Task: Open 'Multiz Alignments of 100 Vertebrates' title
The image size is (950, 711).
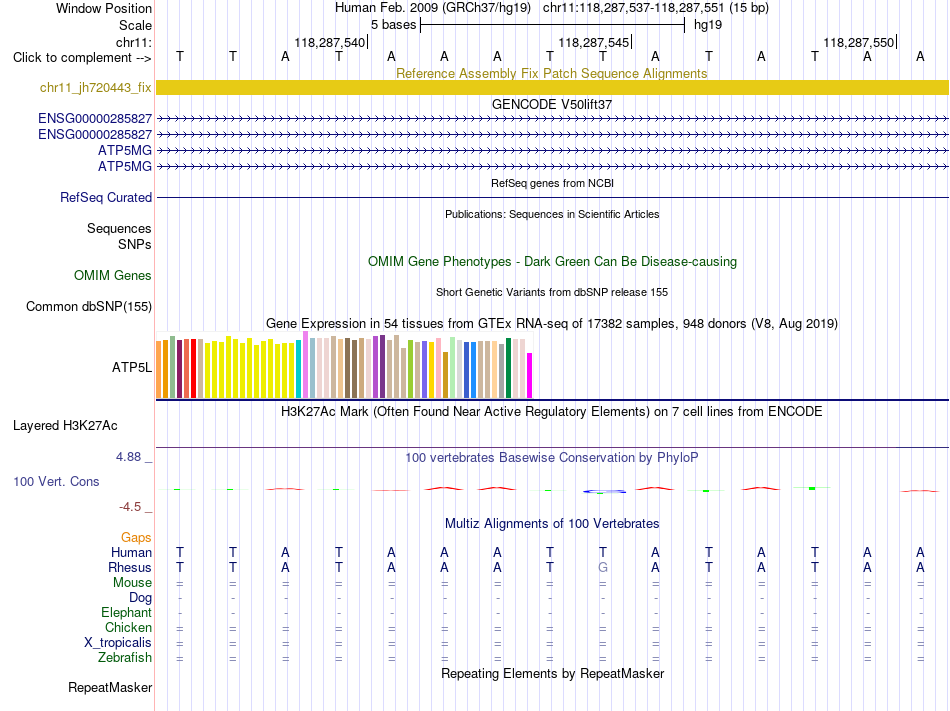Action: coord(552,524)
